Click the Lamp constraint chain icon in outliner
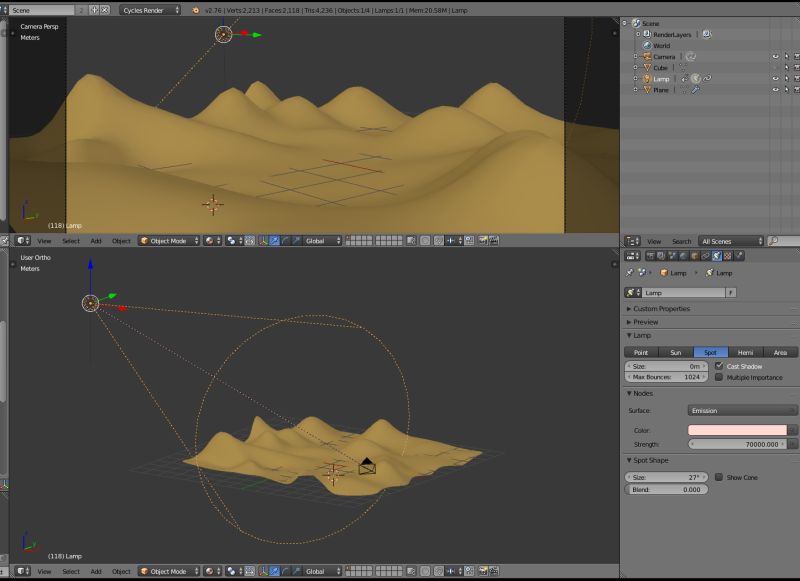Viewport: 800px width, 581px height. coord(707,79)
